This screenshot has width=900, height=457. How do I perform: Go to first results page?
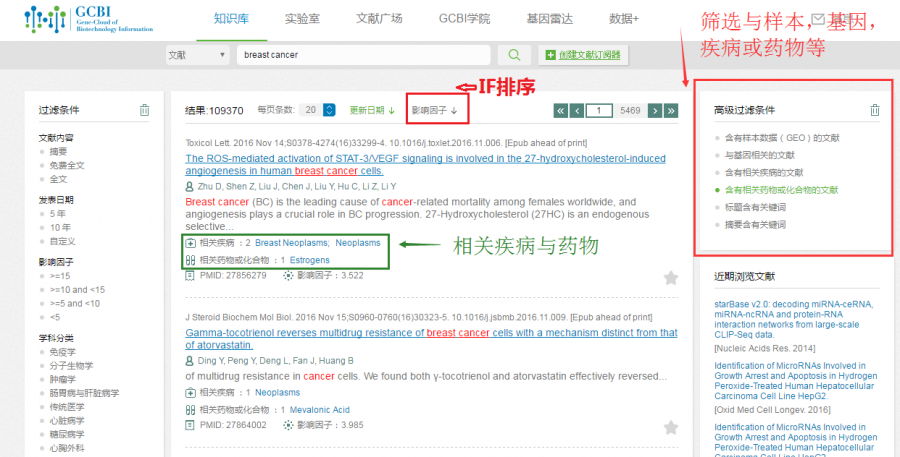(x=561, y=110)
